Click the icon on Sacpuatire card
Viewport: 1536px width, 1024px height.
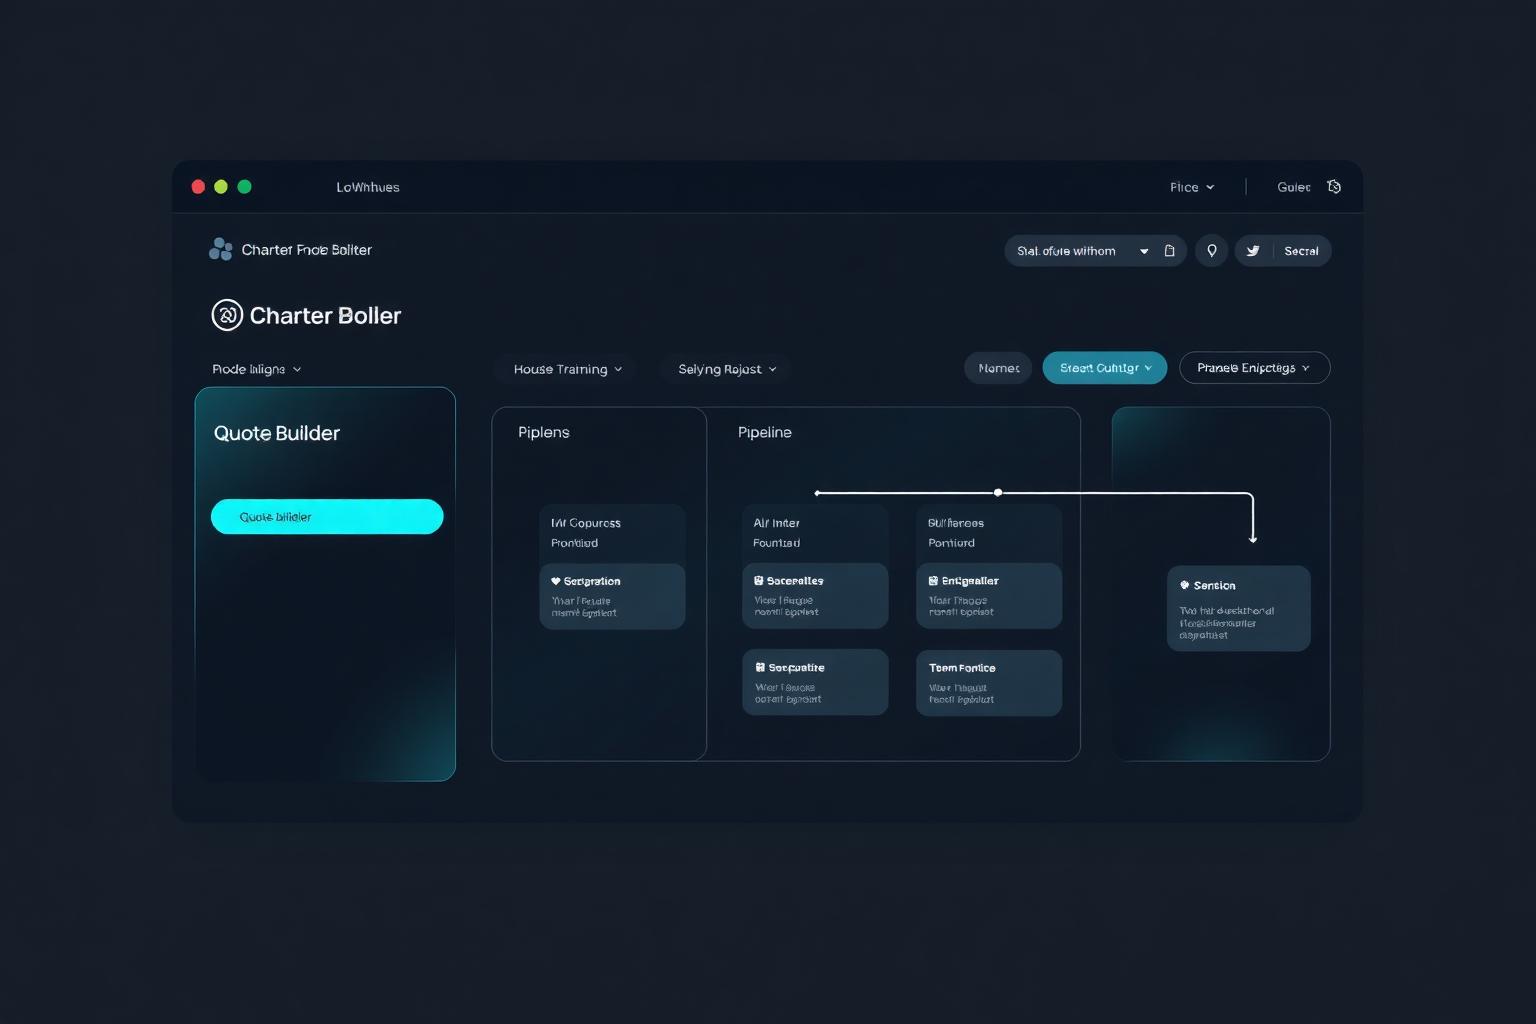760,667
